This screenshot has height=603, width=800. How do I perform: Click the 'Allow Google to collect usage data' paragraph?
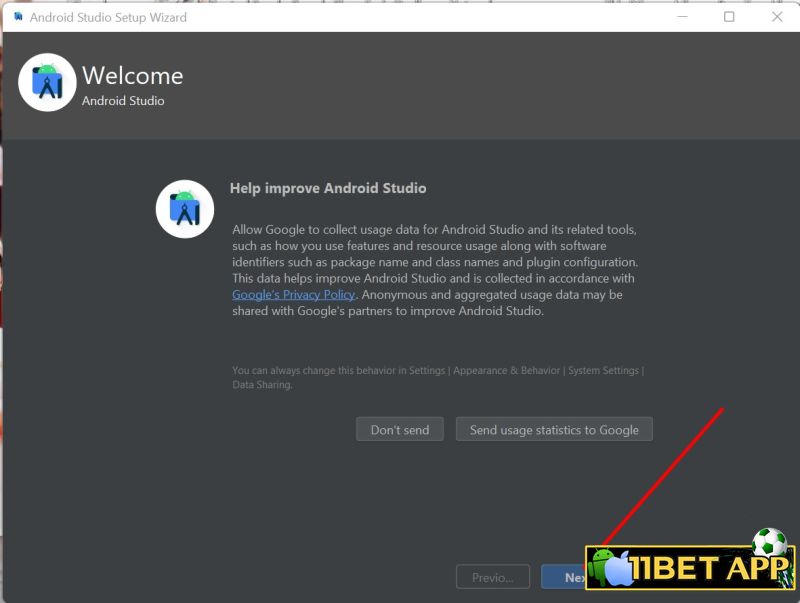[435, 270]
